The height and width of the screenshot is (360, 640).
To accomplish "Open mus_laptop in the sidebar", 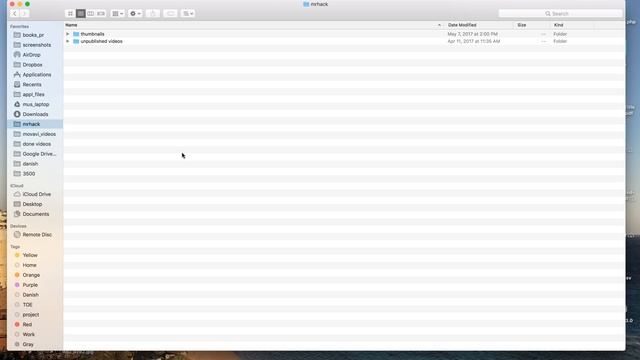I will (35, 104).
